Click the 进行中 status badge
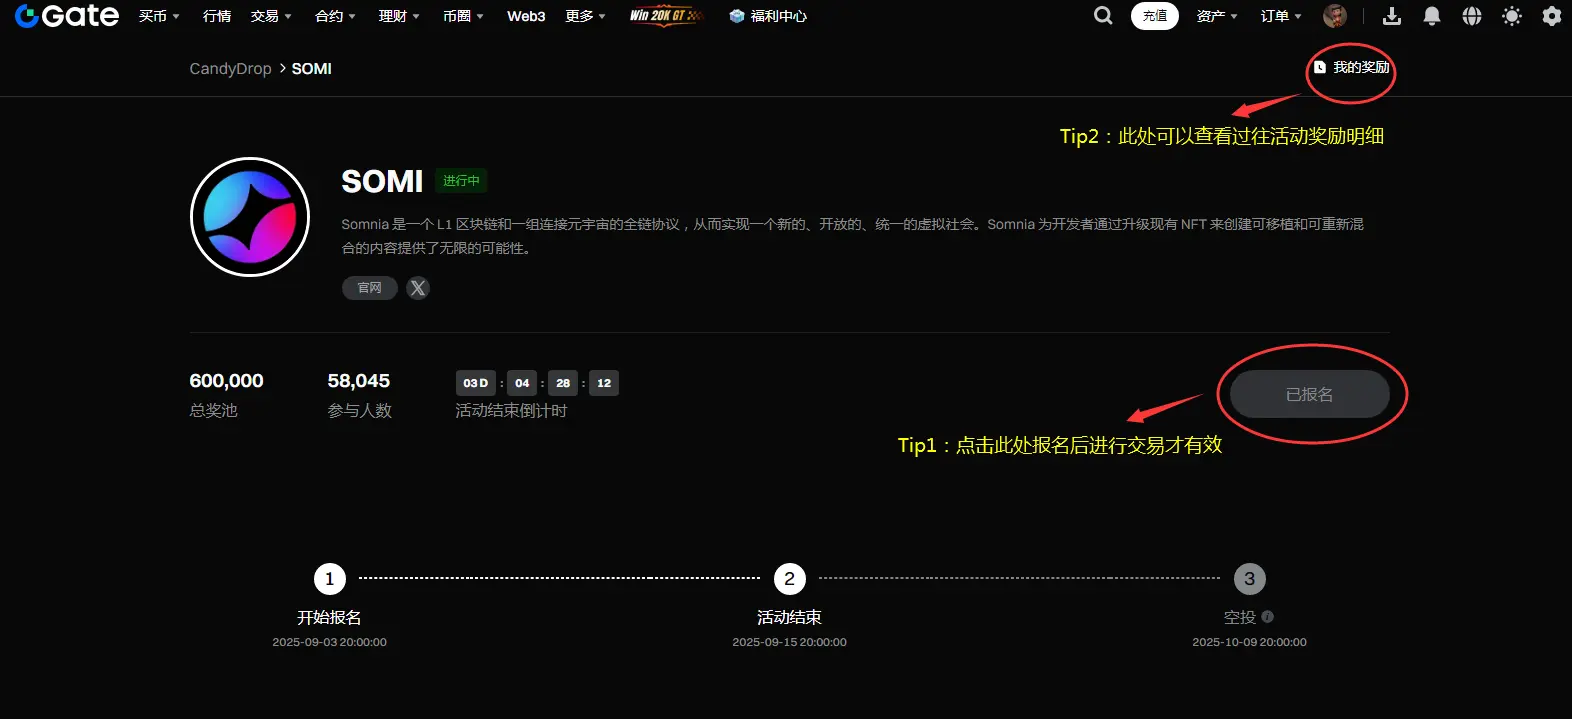Viewport: 1572px width, 719px height. [x=461, y=181]
